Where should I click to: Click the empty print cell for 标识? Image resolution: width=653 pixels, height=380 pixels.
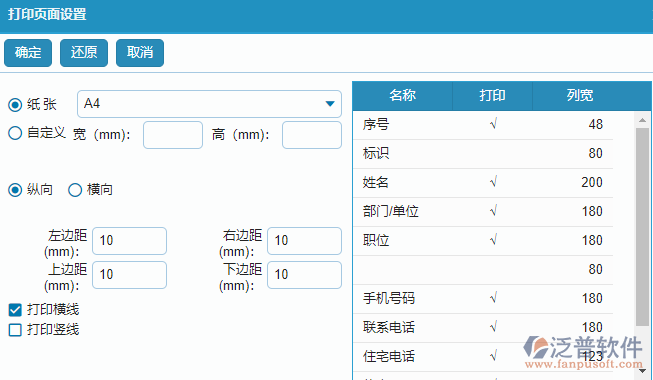[493, 154]
